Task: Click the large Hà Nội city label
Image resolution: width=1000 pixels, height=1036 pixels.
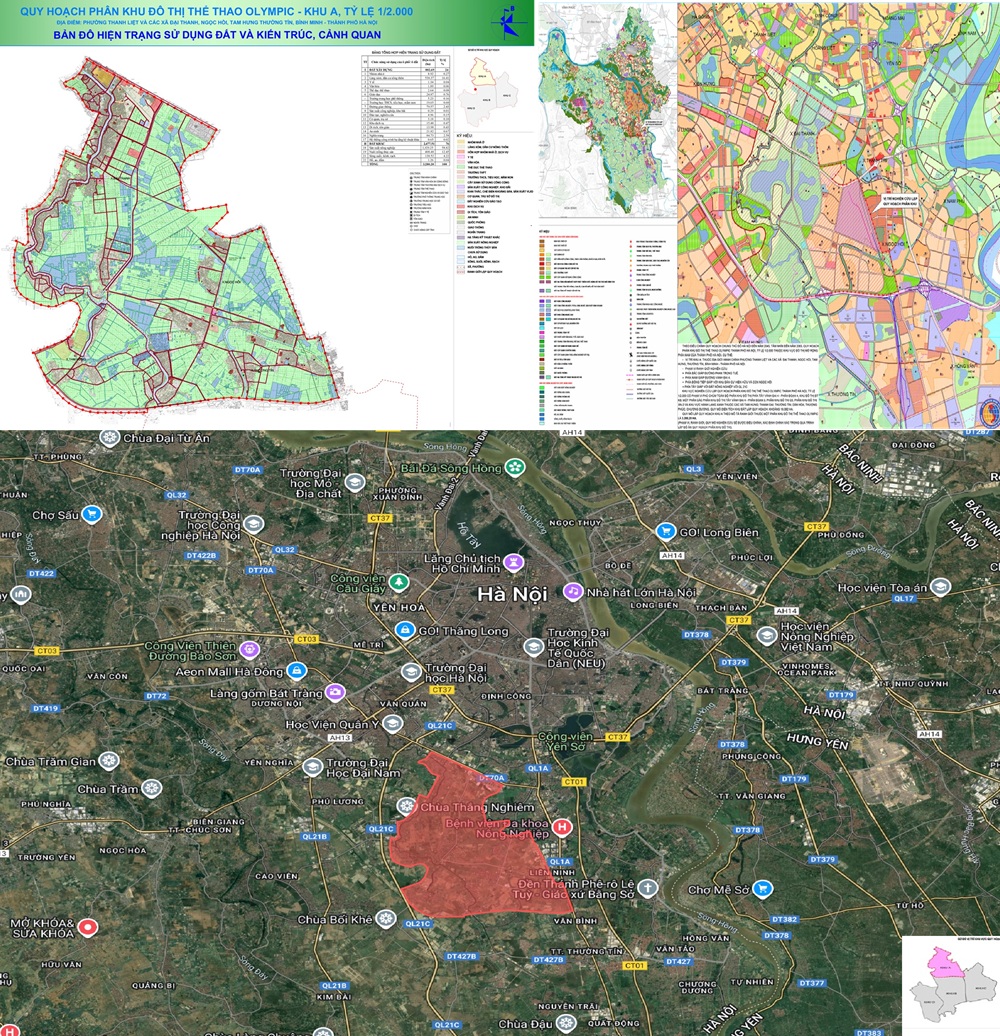Action: coord(513,594)
